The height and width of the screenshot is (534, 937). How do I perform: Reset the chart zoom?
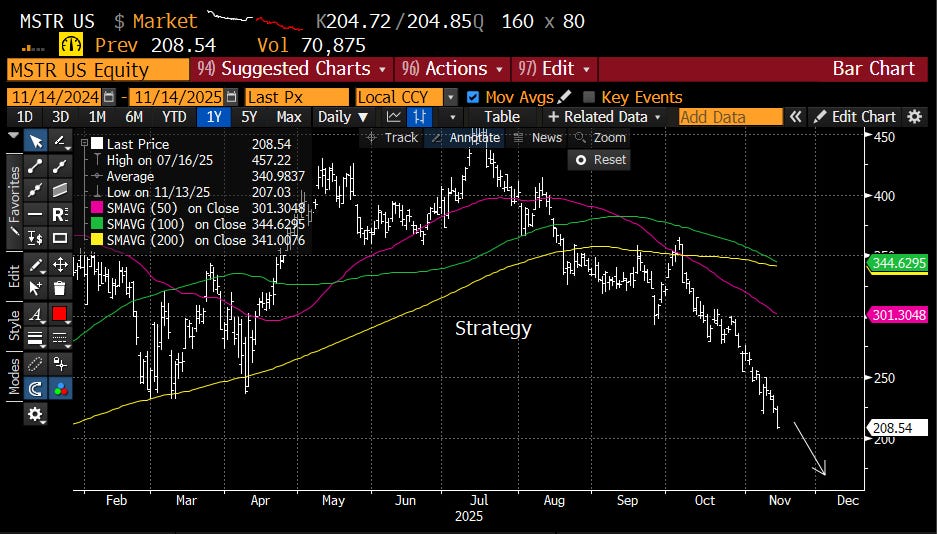600,160
